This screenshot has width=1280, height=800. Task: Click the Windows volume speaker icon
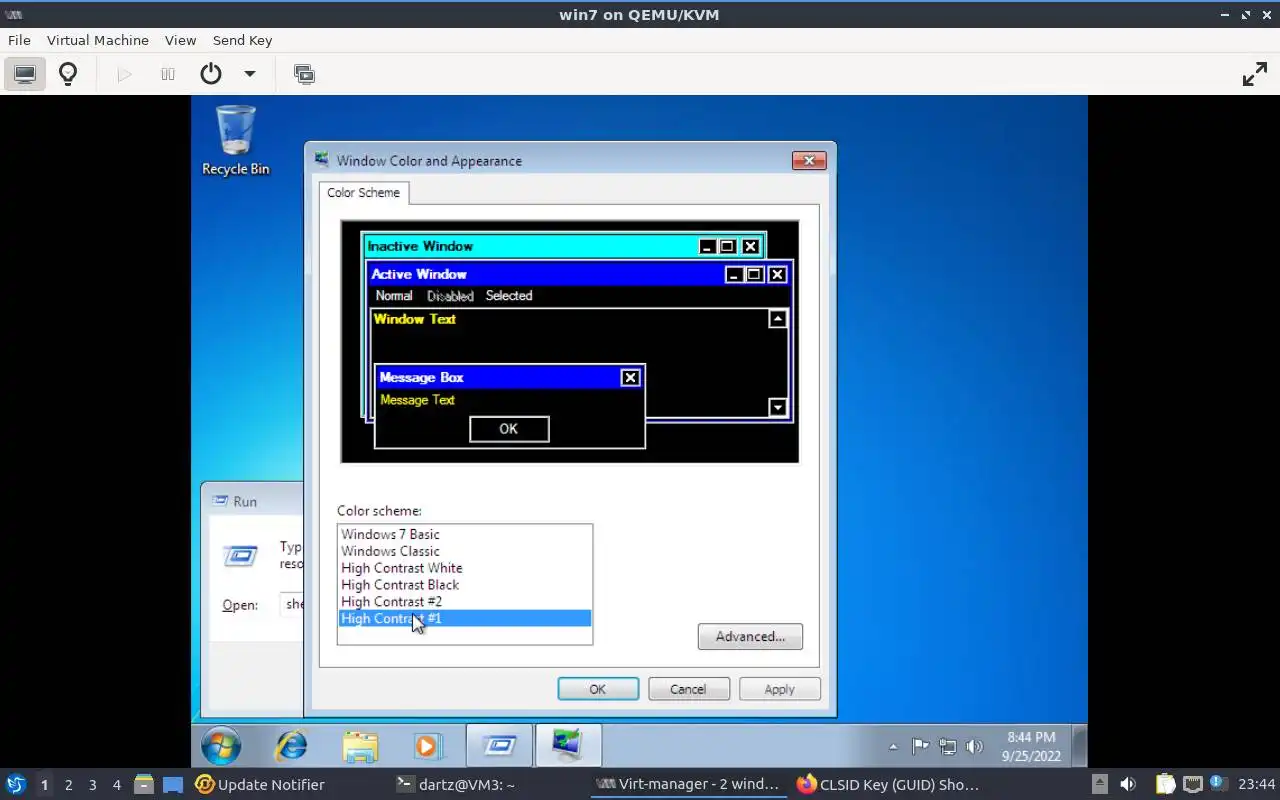coord(974,747)
